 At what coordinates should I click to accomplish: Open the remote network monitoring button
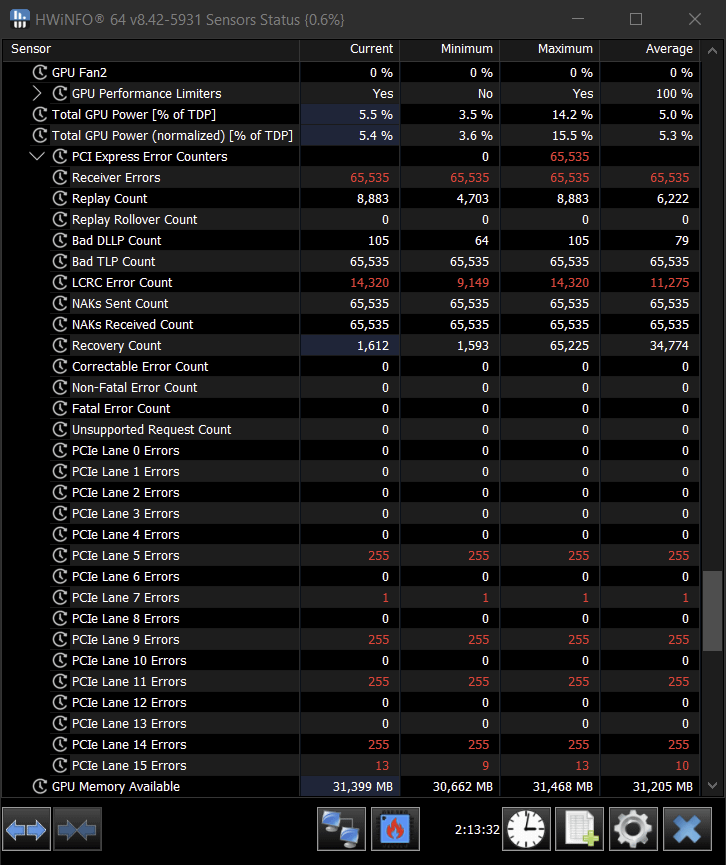coord(342,830)
